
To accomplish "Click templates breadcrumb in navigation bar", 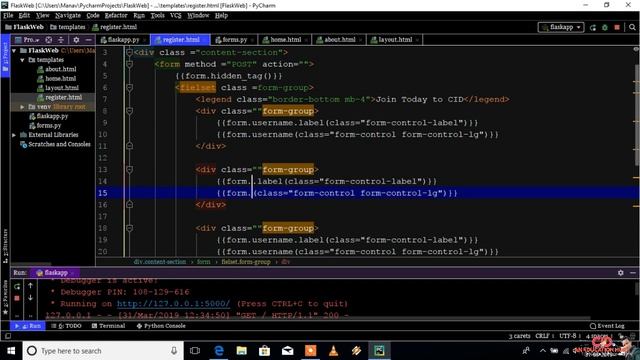I will pos(68,27).
